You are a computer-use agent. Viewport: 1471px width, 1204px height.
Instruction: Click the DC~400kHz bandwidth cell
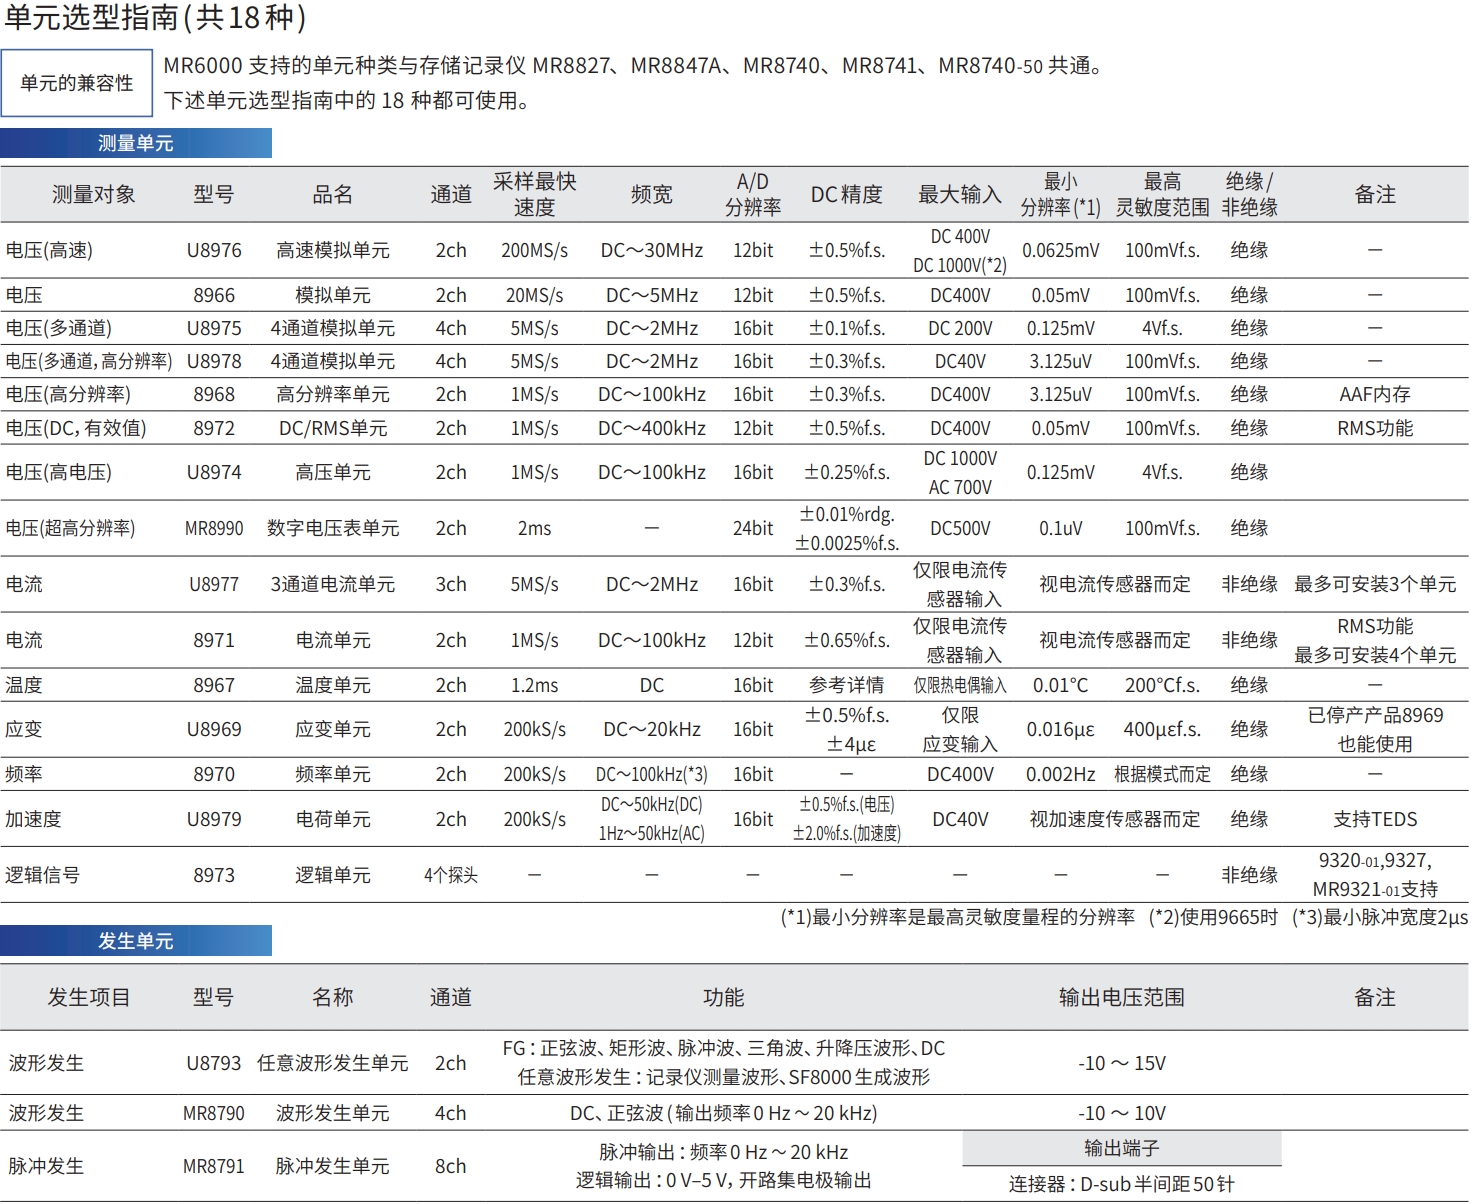click(652, 429)
